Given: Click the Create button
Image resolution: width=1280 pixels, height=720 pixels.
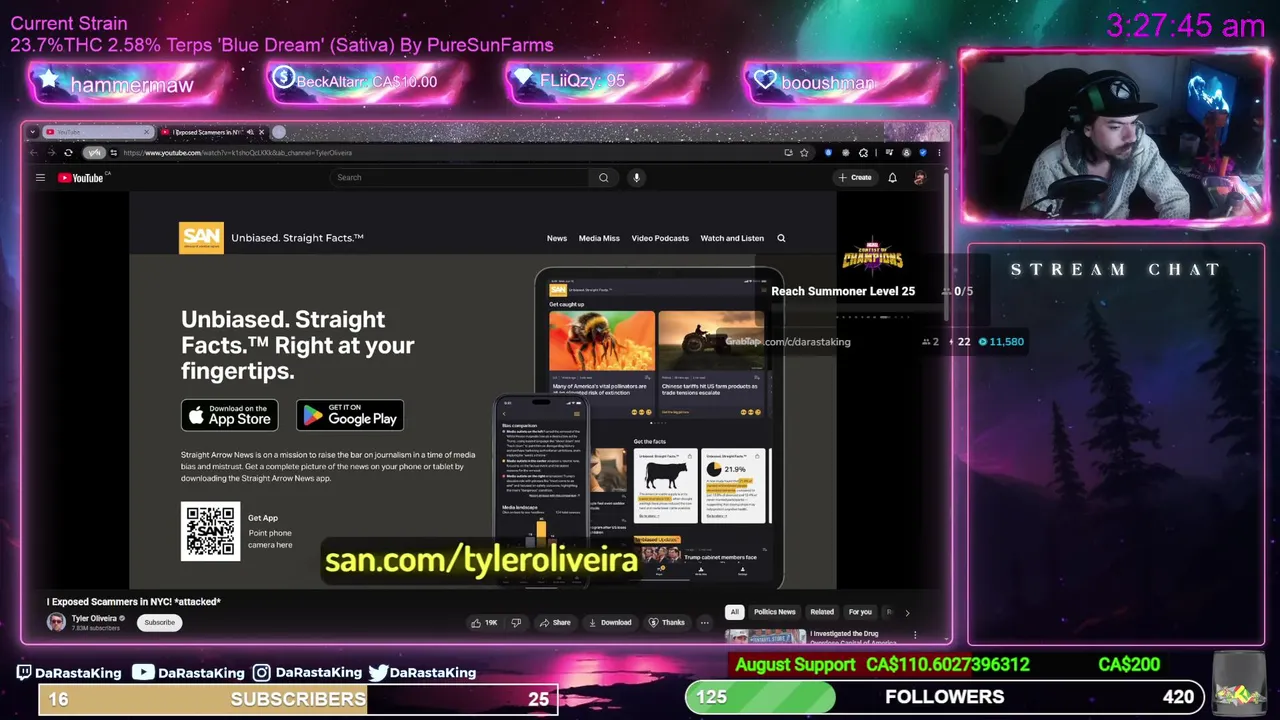Looking at the screenshot, I should tap(855, 178).
